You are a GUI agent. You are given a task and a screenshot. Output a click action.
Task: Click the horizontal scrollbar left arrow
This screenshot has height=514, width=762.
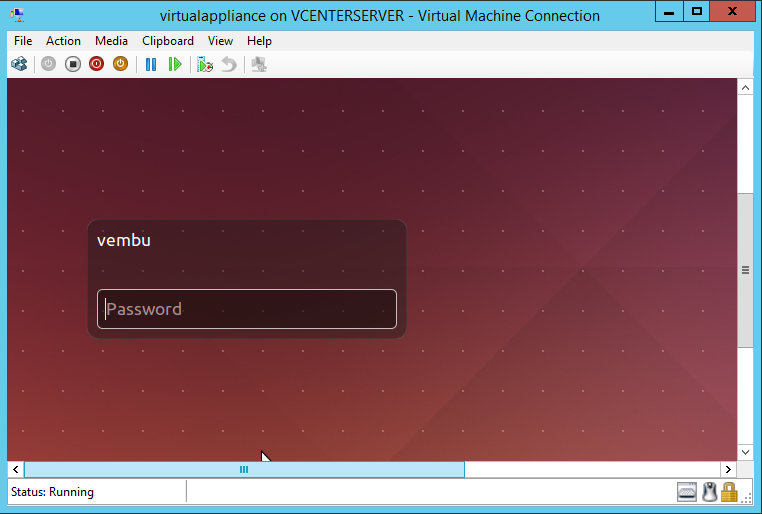(x=16, y=469)
